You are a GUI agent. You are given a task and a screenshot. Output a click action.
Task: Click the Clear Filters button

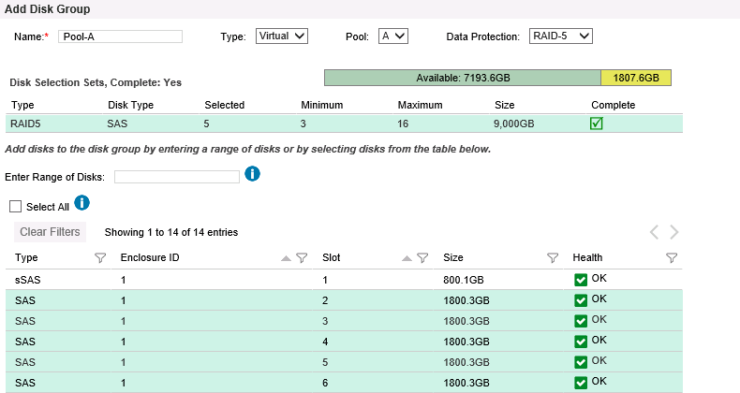50,232
